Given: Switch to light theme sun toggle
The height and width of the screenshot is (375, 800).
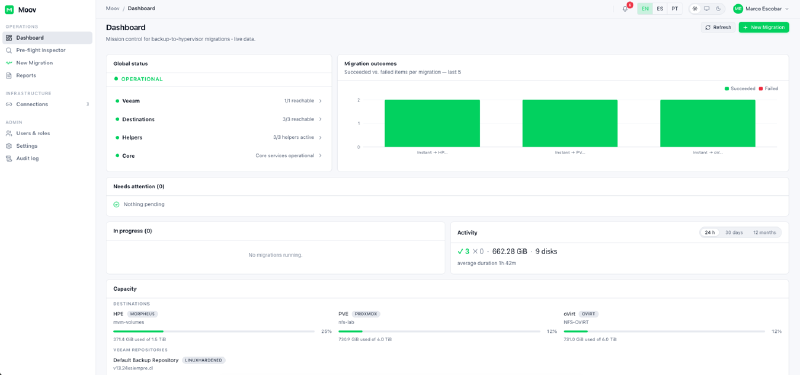Looking at the screenshot, I should (x=695, y=9).
